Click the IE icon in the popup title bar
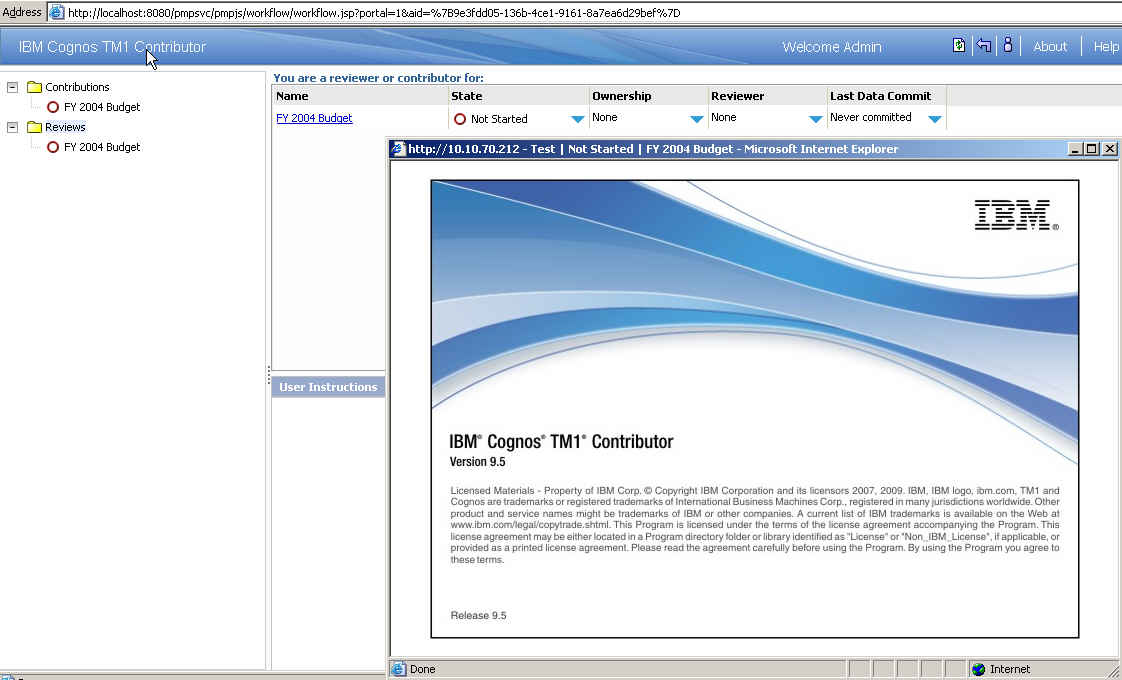 coord(398,149)
